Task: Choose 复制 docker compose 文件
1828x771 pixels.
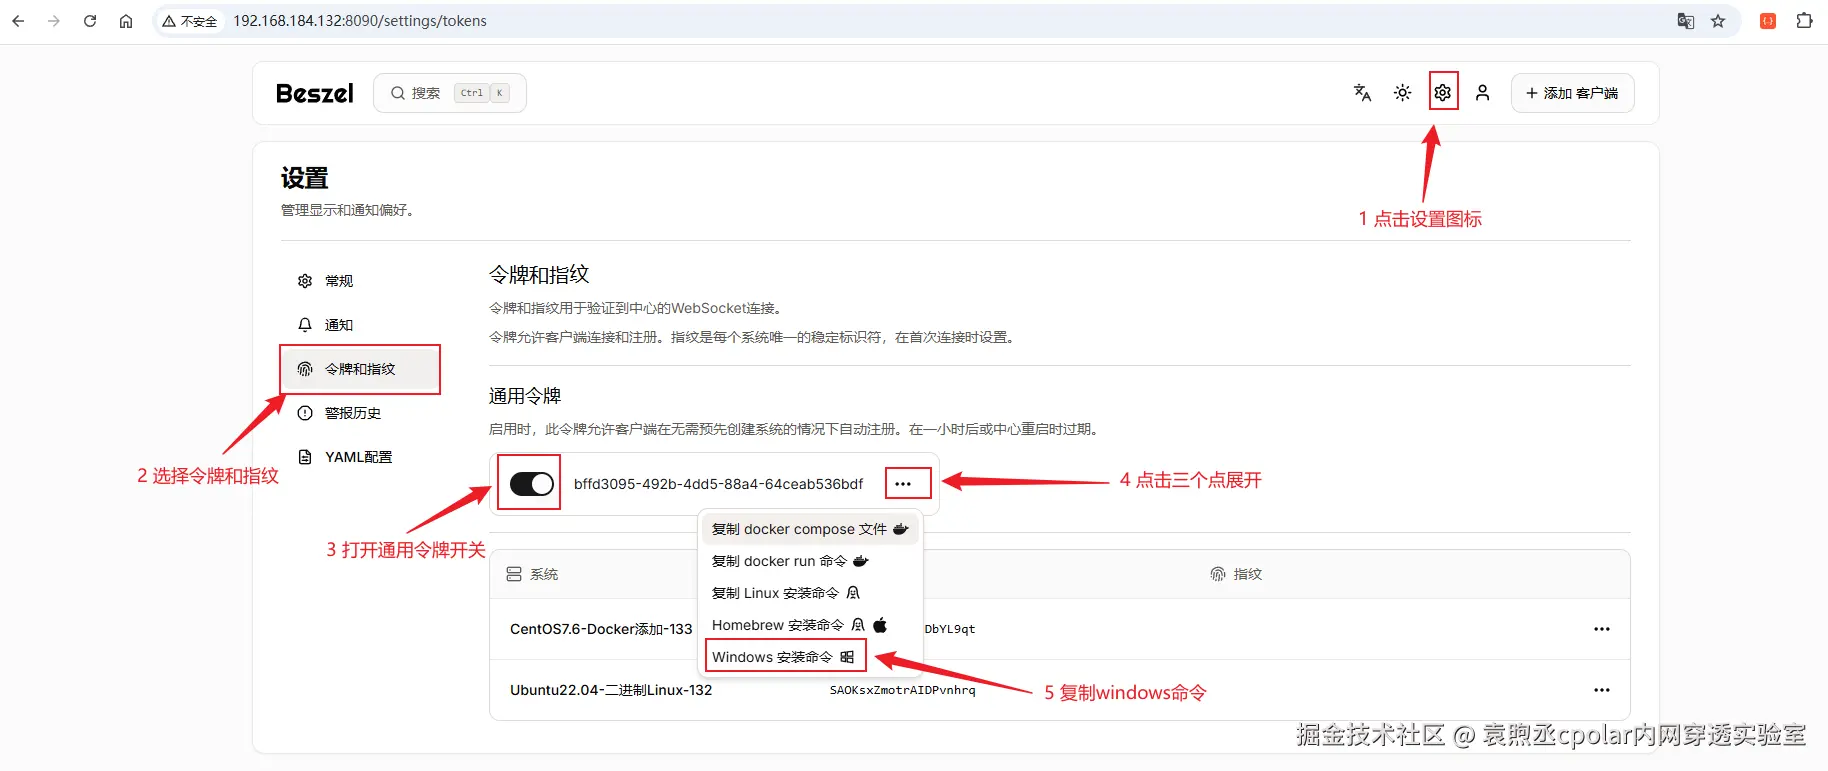Action: coord(809,529)
